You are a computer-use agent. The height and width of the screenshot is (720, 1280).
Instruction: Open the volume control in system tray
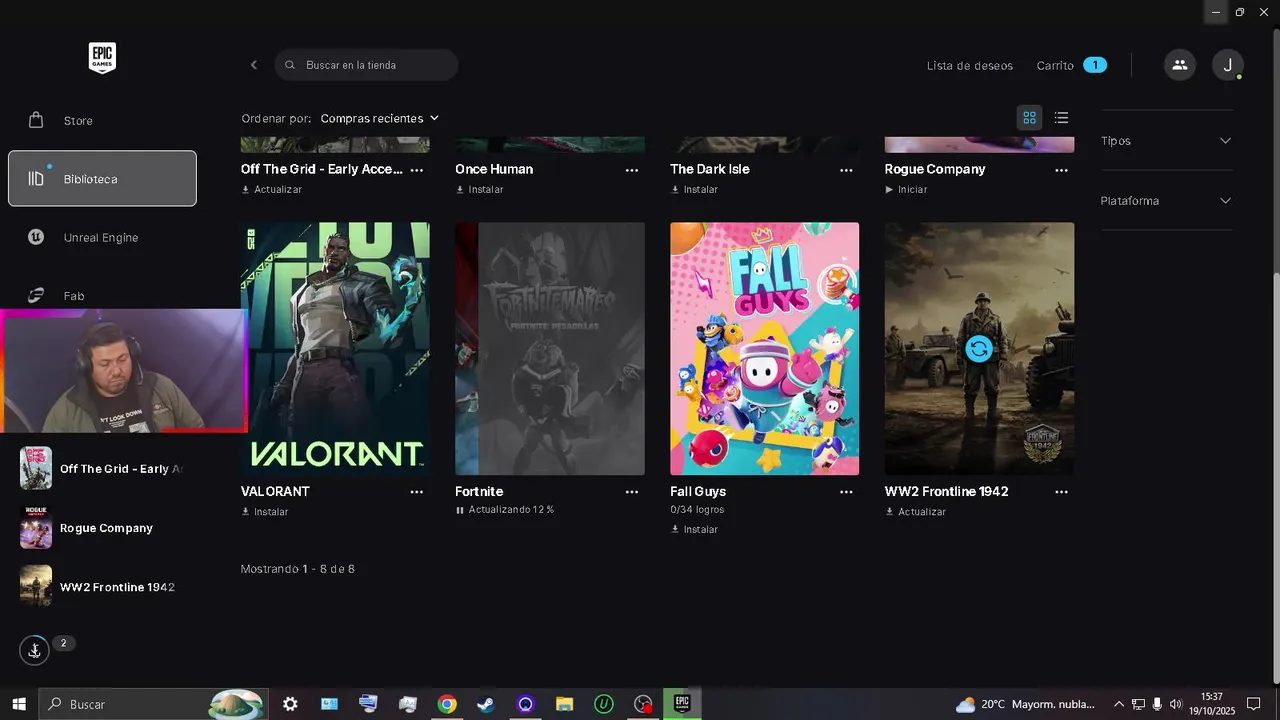coord(1176,704)
